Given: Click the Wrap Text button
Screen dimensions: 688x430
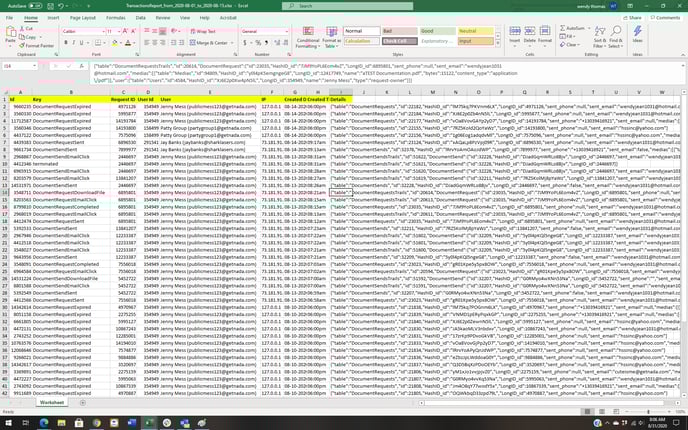Looking at the screenshot, I should click(x=205, y=31).
